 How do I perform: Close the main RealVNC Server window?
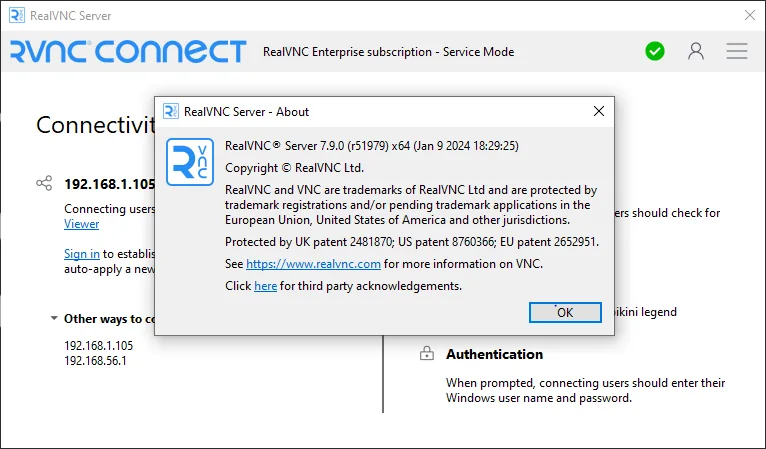750,15
